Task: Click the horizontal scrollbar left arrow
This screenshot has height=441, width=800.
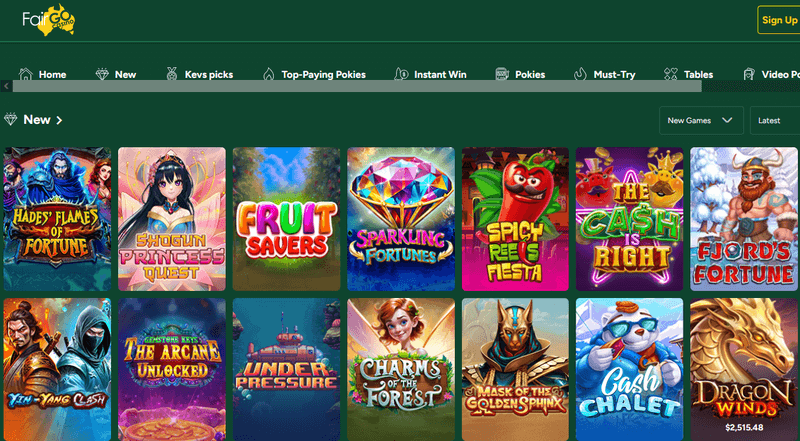Action: (6, 86)
